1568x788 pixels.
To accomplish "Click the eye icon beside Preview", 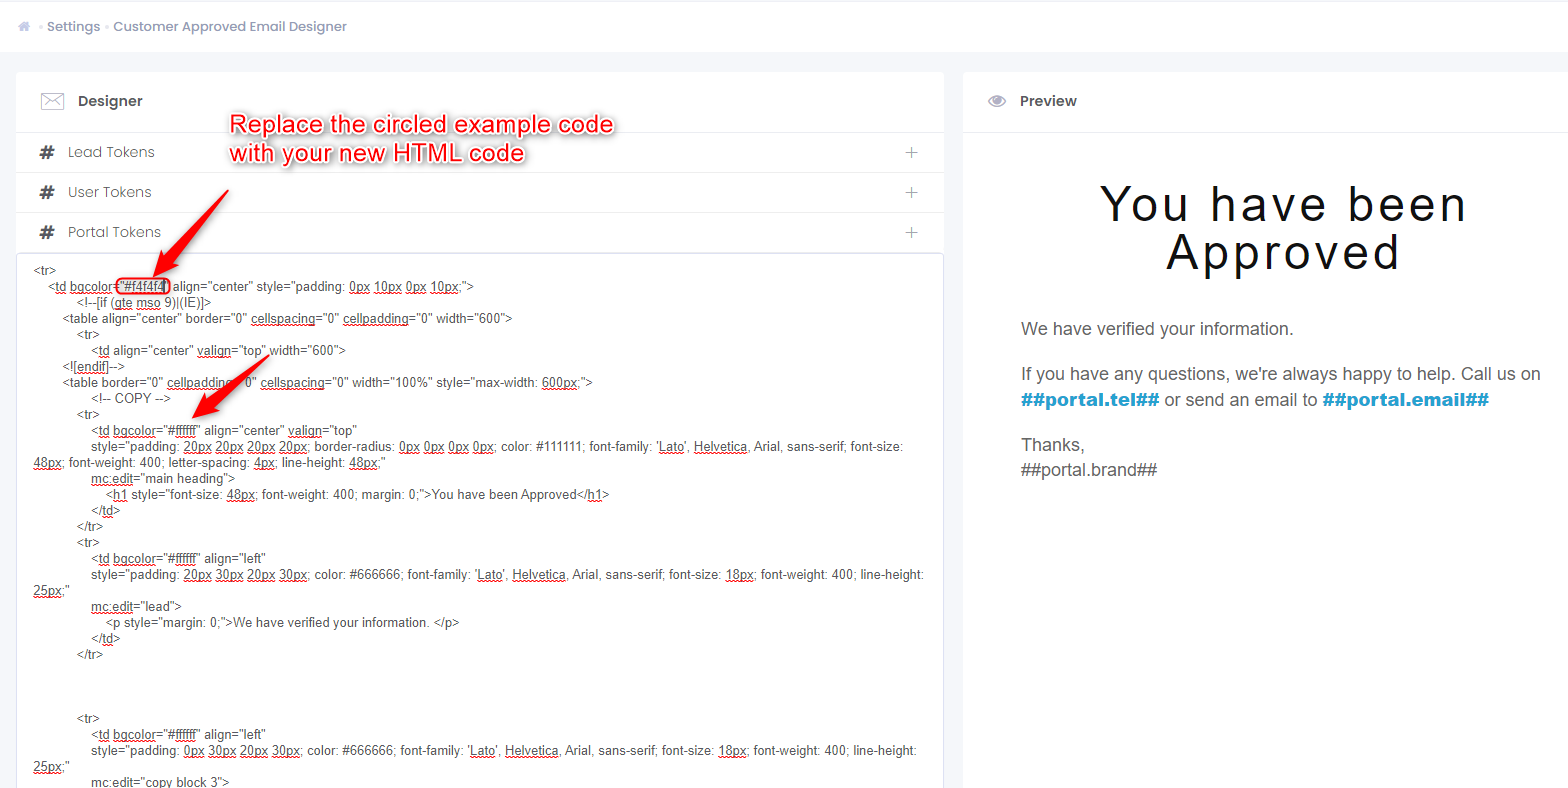I will 996,101.
